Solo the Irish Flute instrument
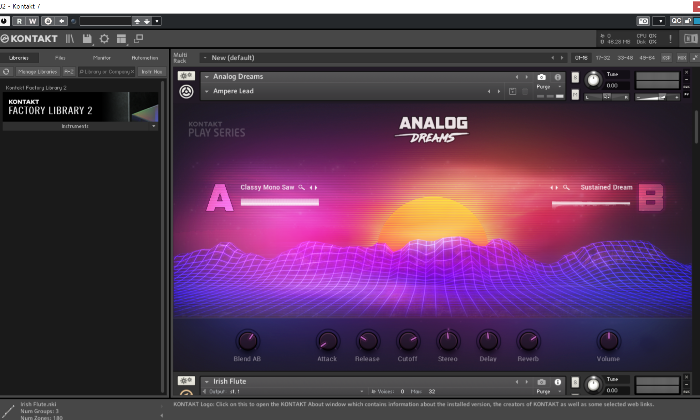This screenshot has height=420, width=700. pyautogui.click(x=575, y=382)
